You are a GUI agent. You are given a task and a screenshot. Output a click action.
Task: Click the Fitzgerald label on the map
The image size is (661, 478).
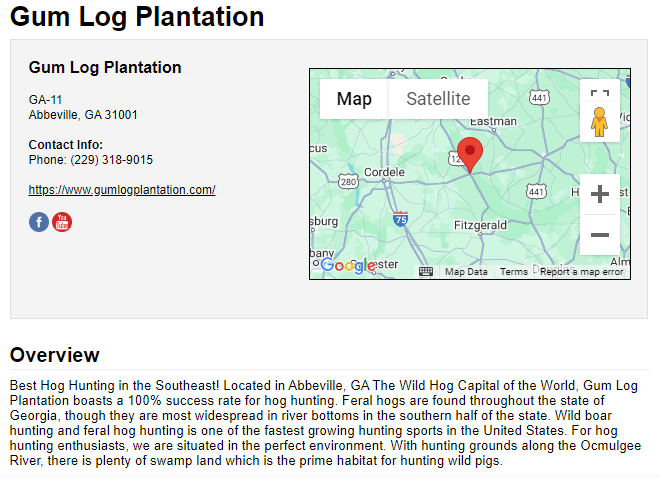480,226
